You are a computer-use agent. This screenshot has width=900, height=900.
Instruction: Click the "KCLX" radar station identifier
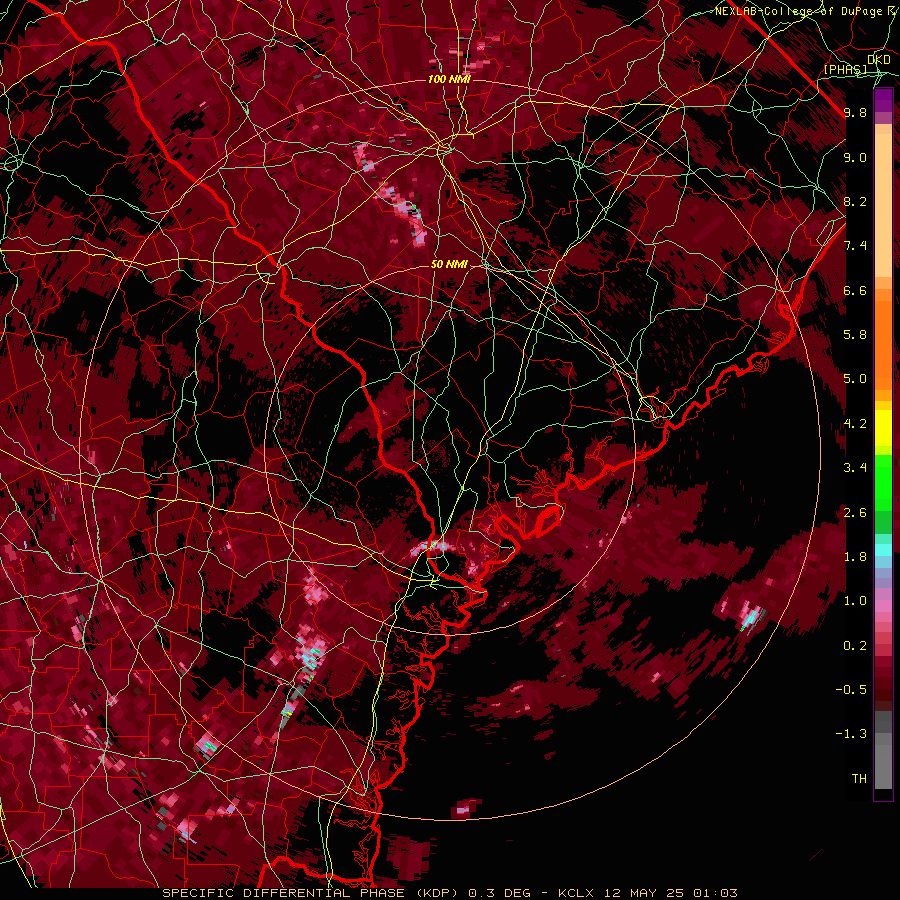pos(577,893)
